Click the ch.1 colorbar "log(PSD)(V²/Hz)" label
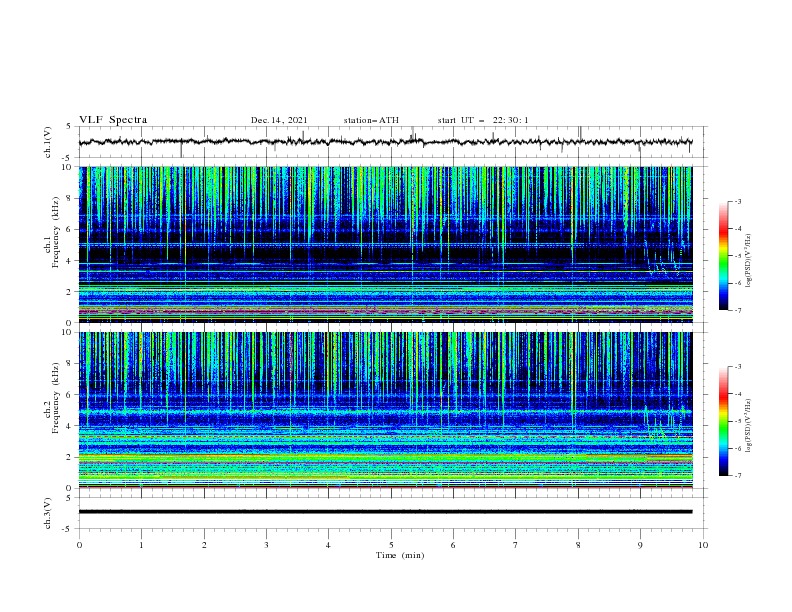Image resolution: width=792 pixels, height=612 pixels. pos(748,261)
